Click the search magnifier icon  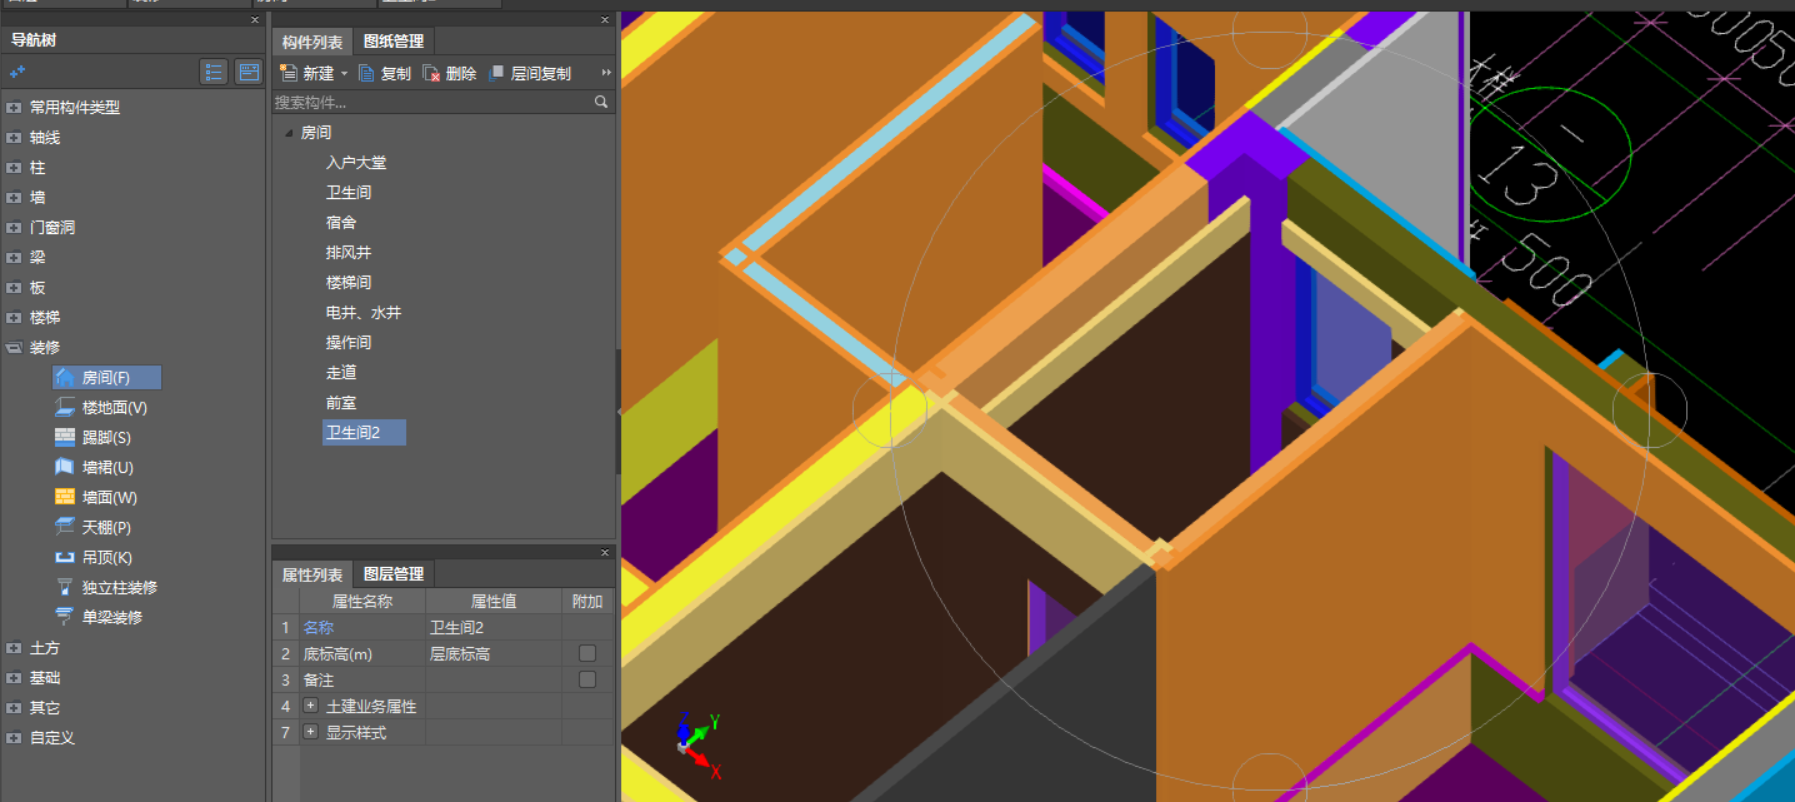601,102
